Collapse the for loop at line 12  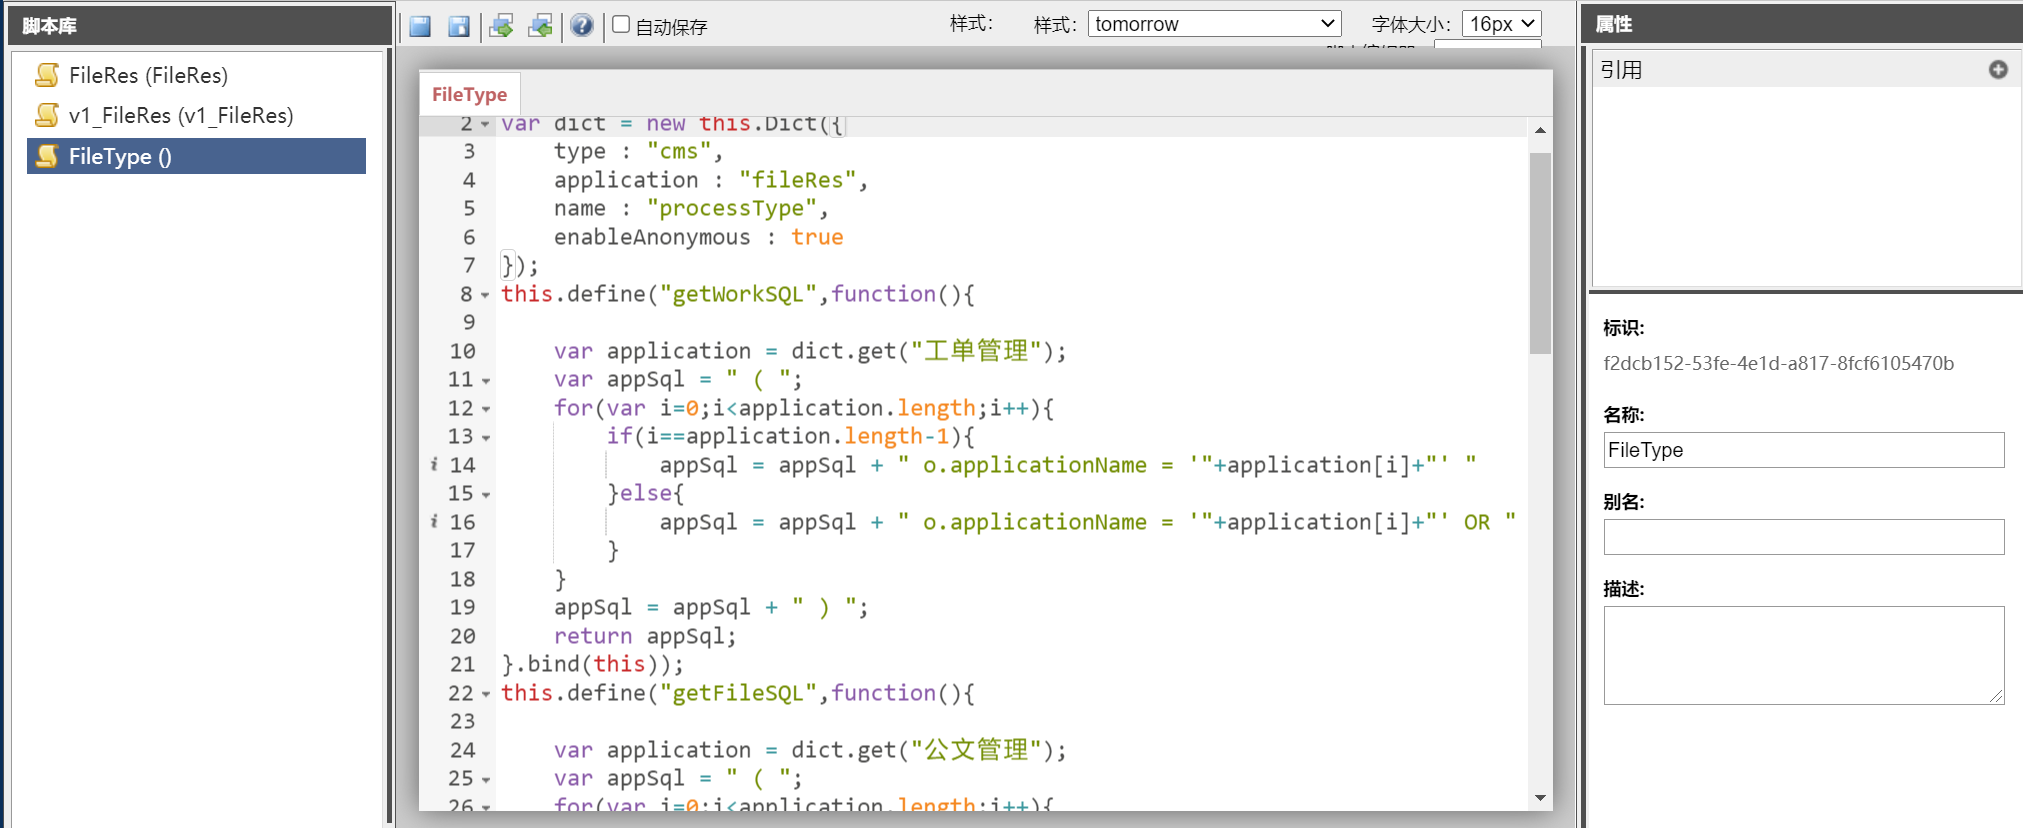486,409
